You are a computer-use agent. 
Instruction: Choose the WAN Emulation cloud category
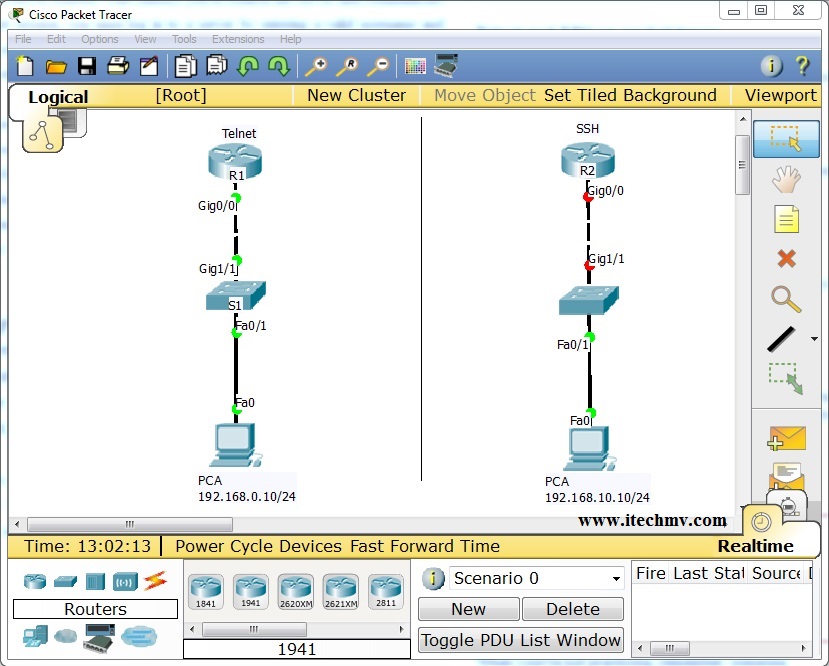coord(66,636)
